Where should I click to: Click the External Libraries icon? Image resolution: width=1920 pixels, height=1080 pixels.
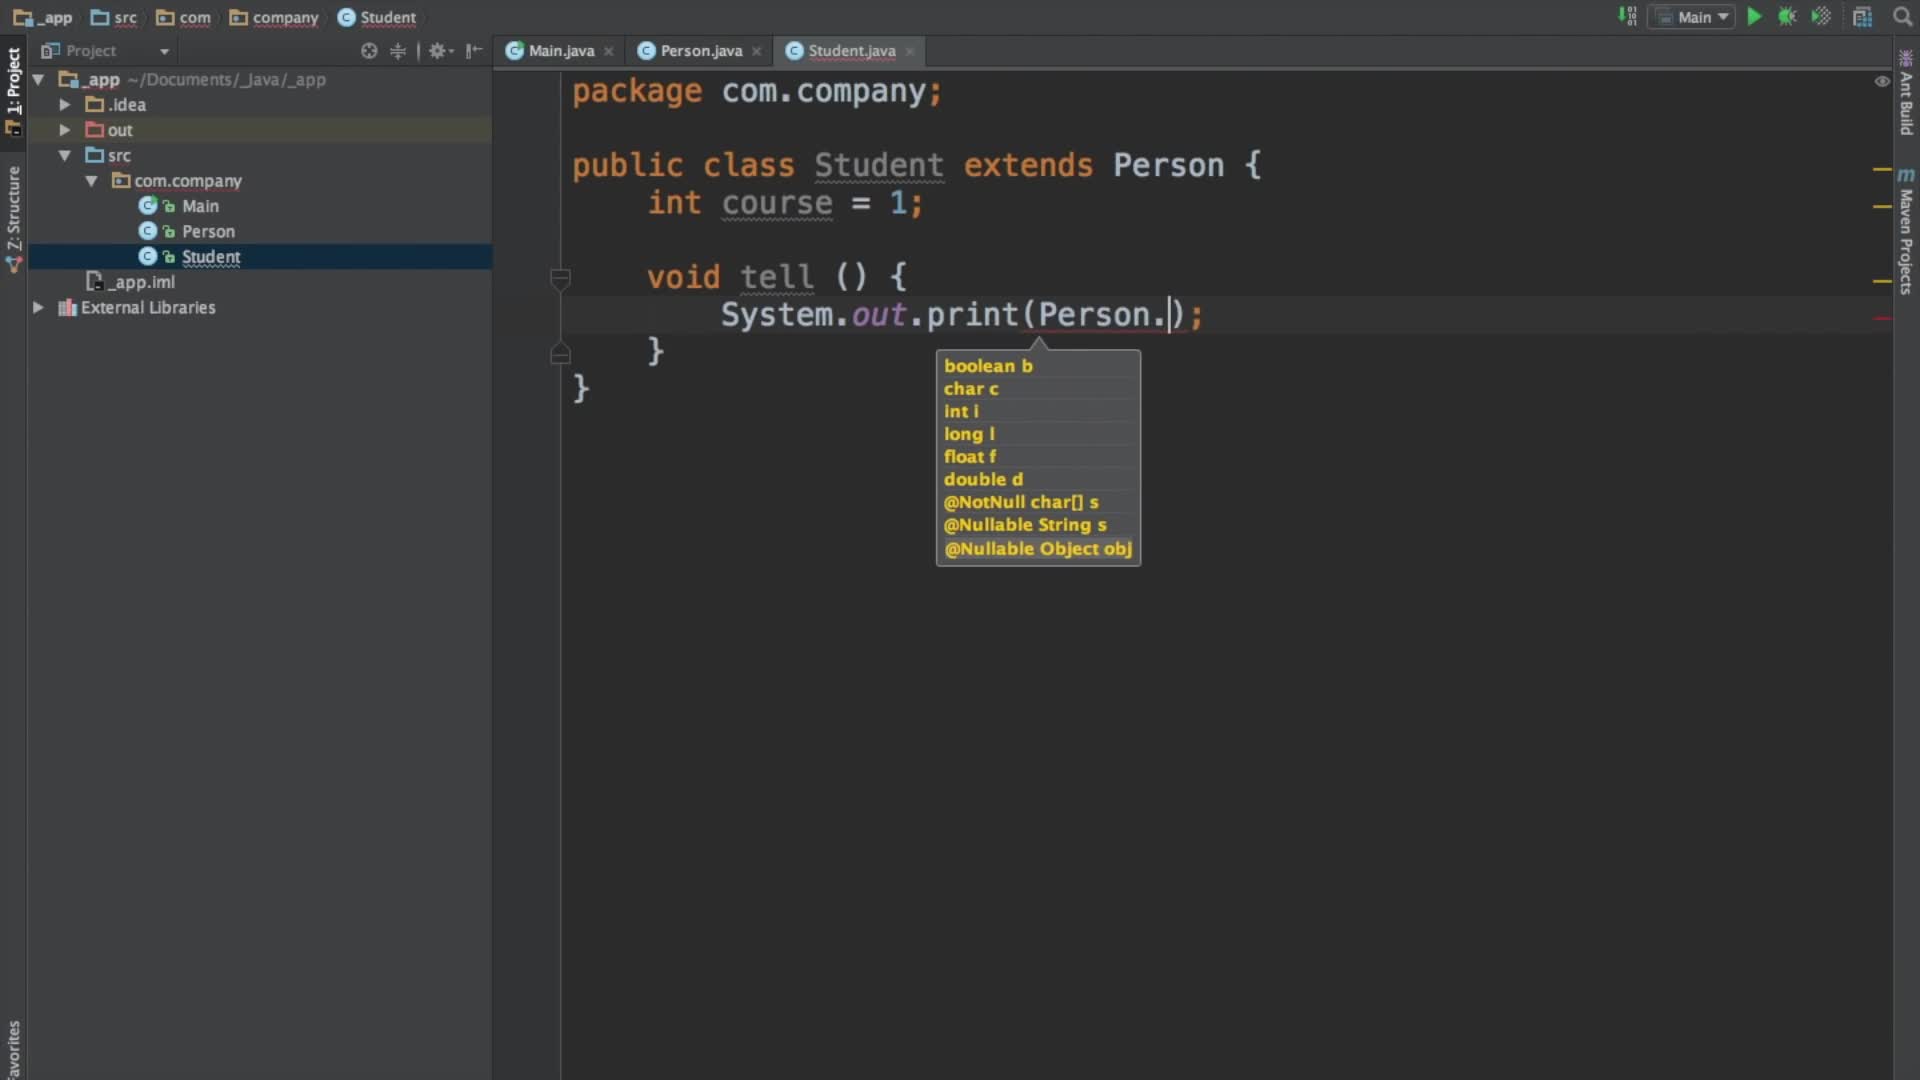coord(67,308)
